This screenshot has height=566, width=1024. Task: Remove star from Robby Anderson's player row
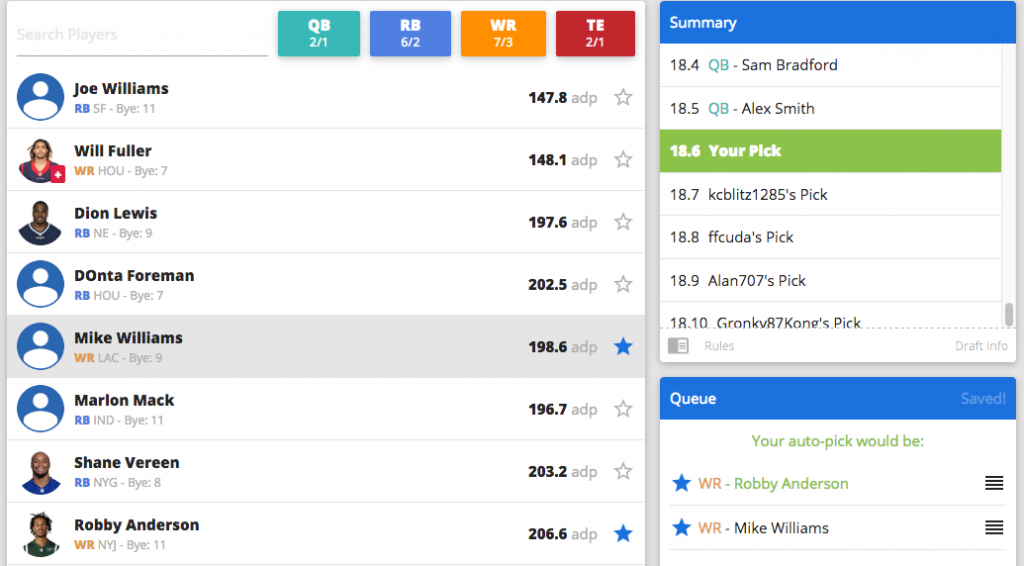pyautogui.click(x=623, y=533)
